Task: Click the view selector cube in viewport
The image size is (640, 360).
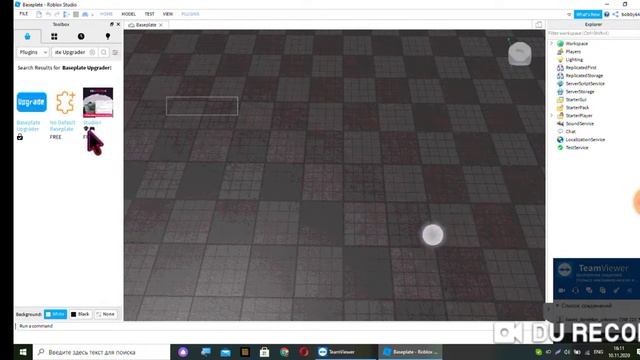Action: [520, 53]
